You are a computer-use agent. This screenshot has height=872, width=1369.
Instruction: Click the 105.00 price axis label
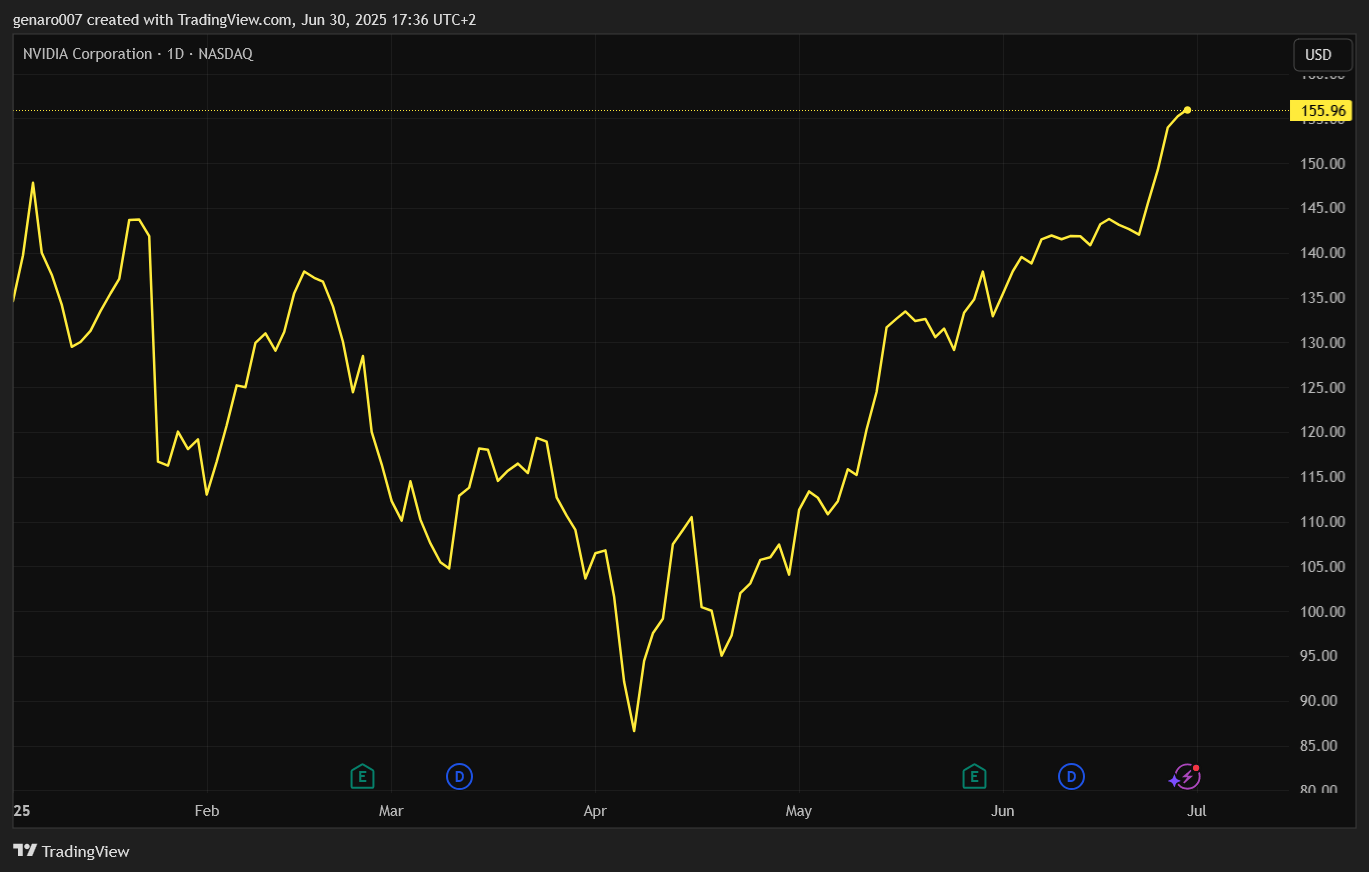tap(1324, 567)
